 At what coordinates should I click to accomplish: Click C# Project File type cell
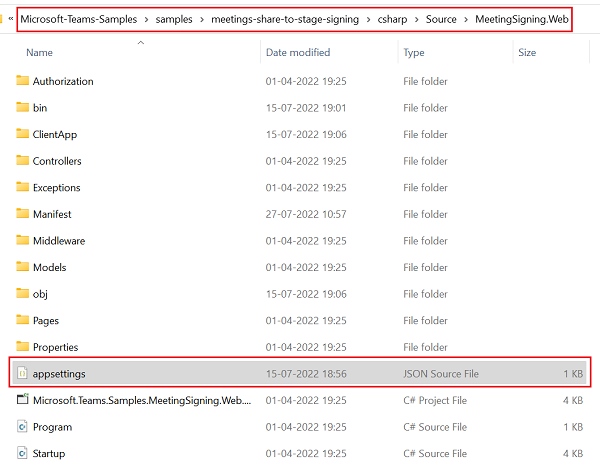[435, 400]
